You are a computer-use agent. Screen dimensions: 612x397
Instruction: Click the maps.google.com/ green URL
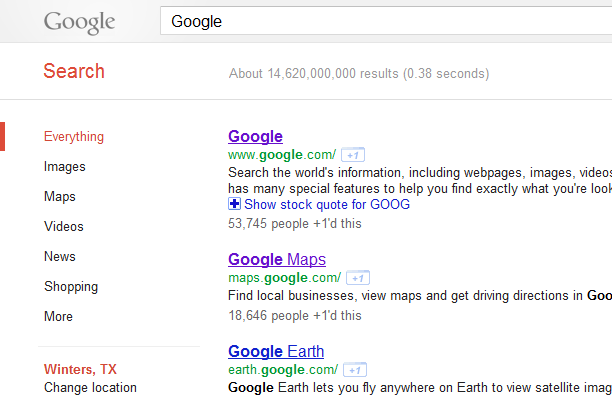(285, 278)
